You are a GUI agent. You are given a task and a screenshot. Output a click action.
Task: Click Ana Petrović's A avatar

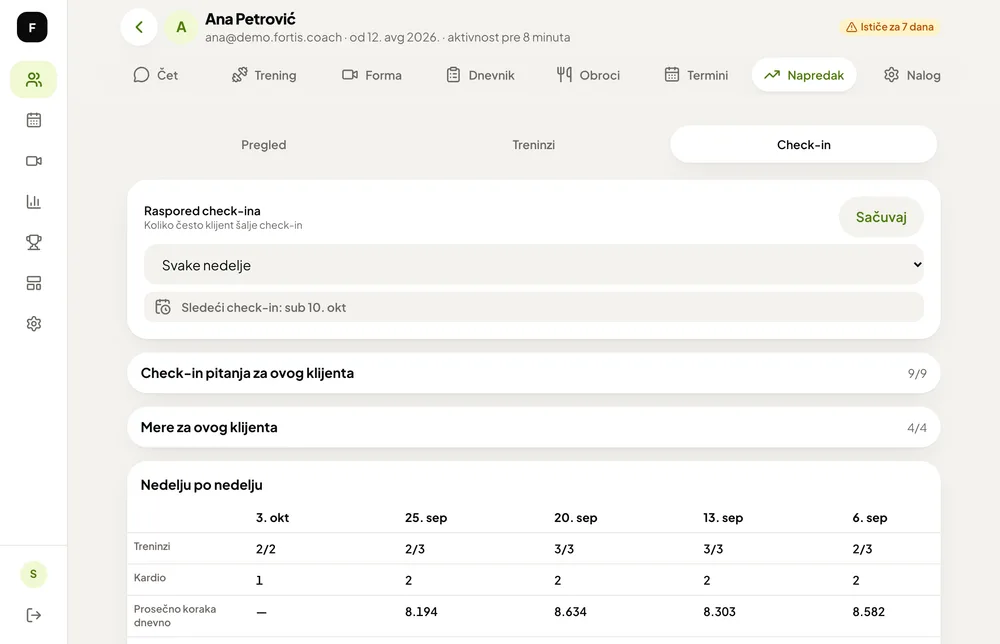click(x=181, y=27)
